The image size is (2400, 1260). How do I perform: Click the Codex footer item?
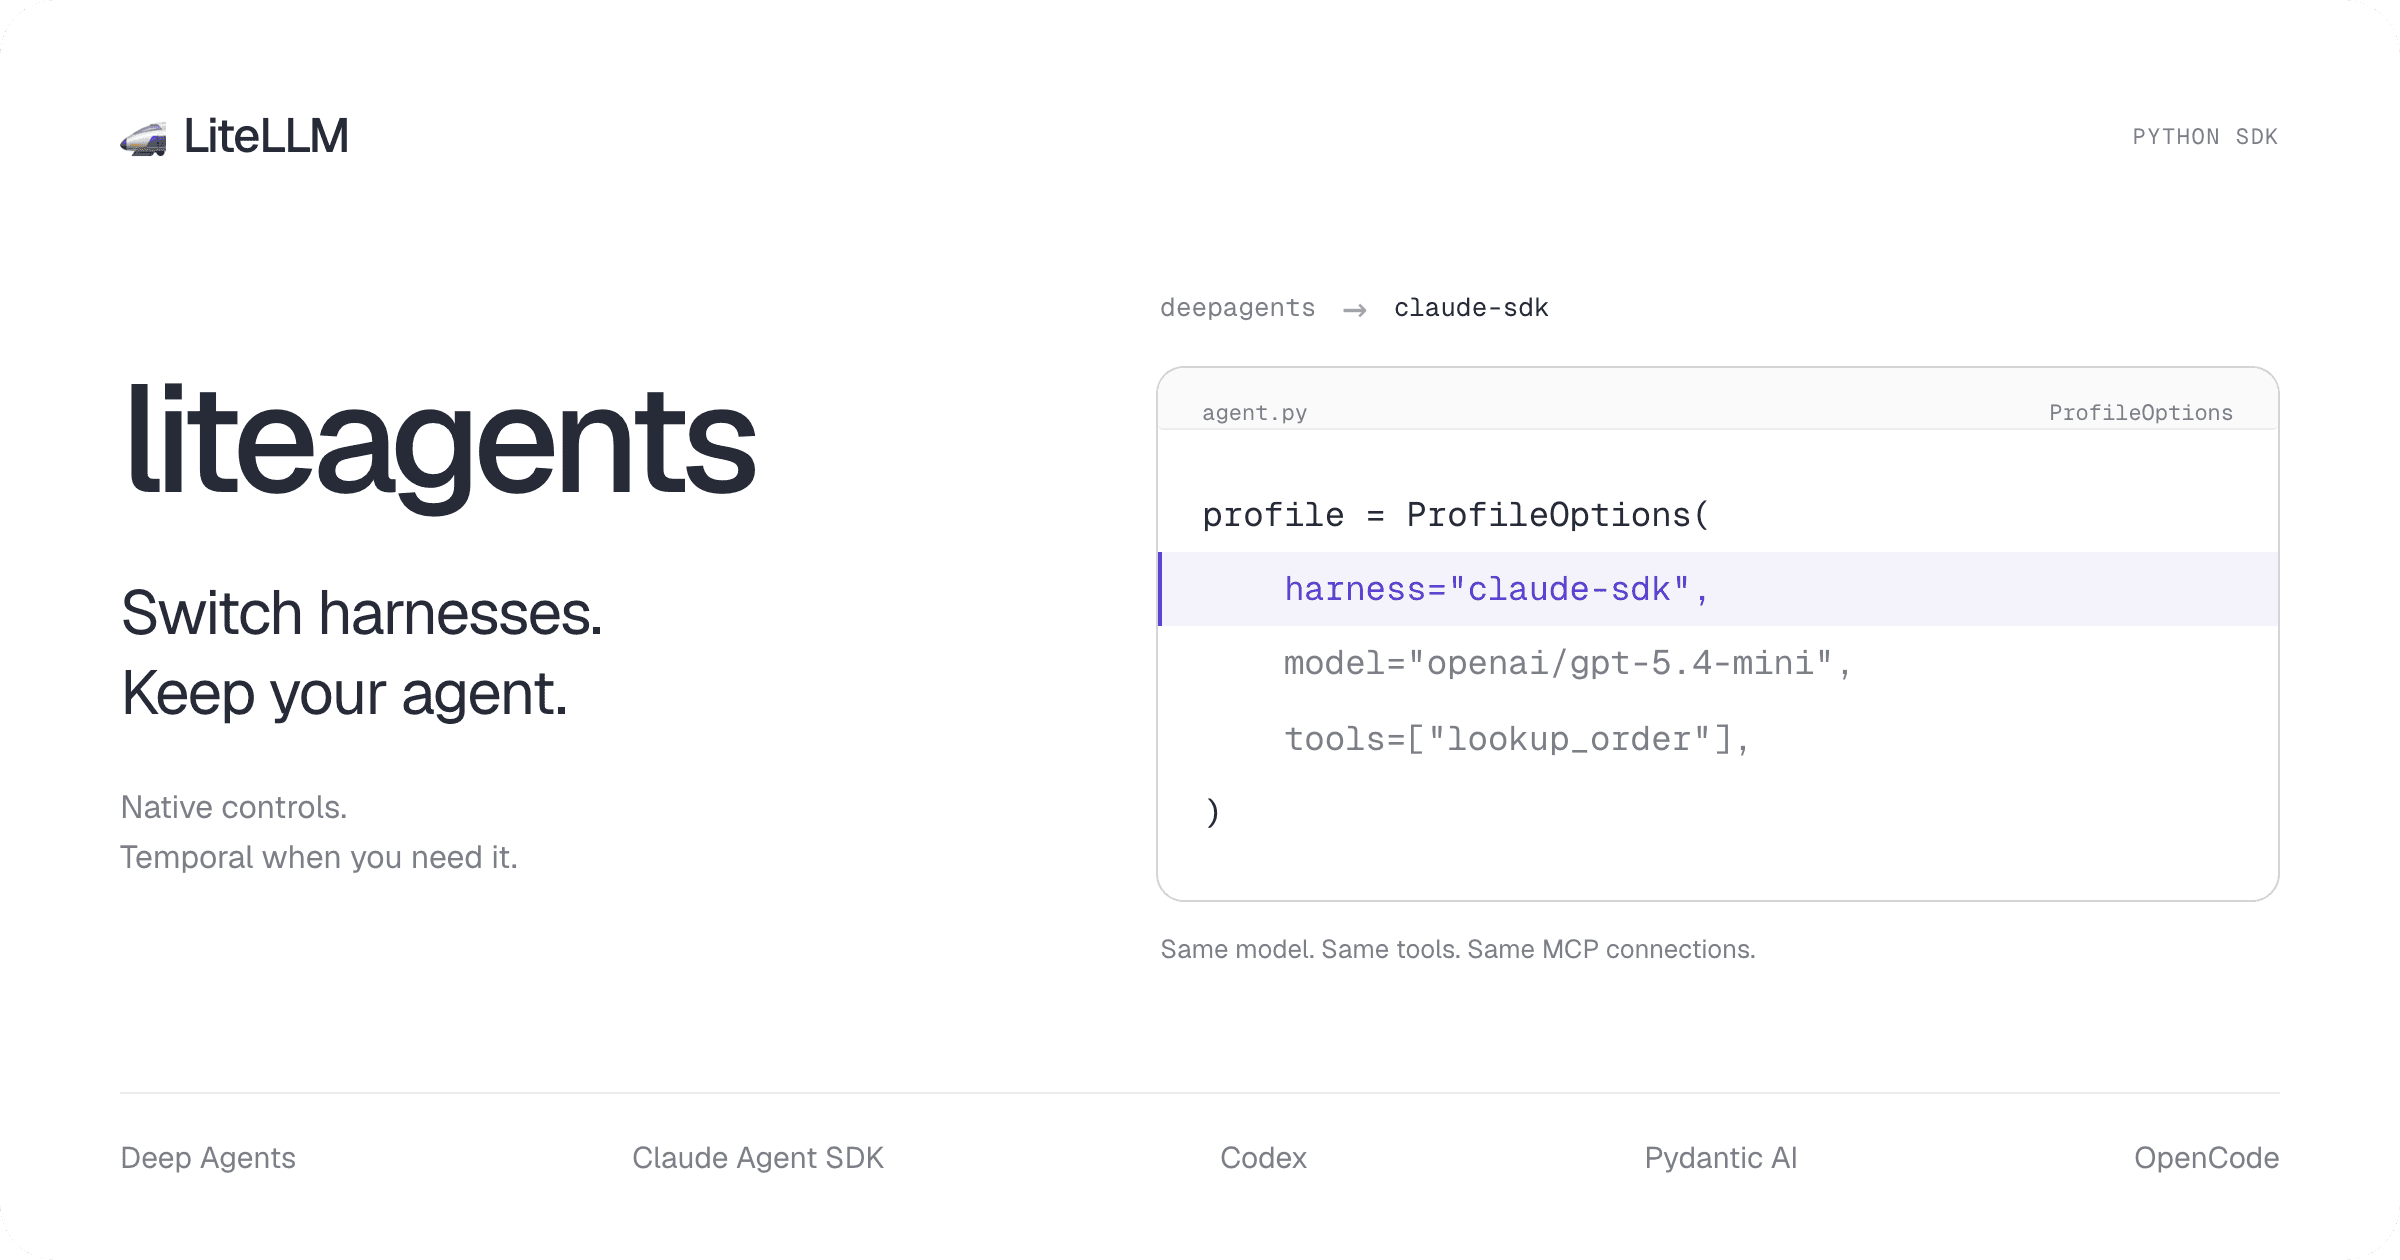click(1263, 1158)
